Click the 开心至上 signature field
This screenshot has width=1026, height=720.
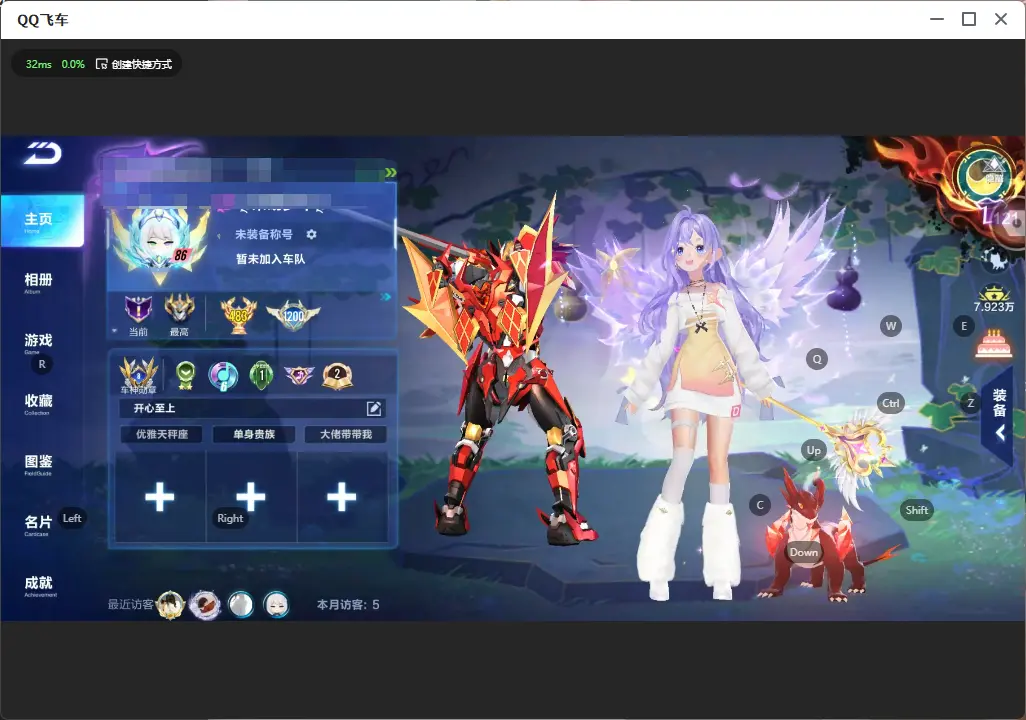pyautogui.click(x=253, y=408)
